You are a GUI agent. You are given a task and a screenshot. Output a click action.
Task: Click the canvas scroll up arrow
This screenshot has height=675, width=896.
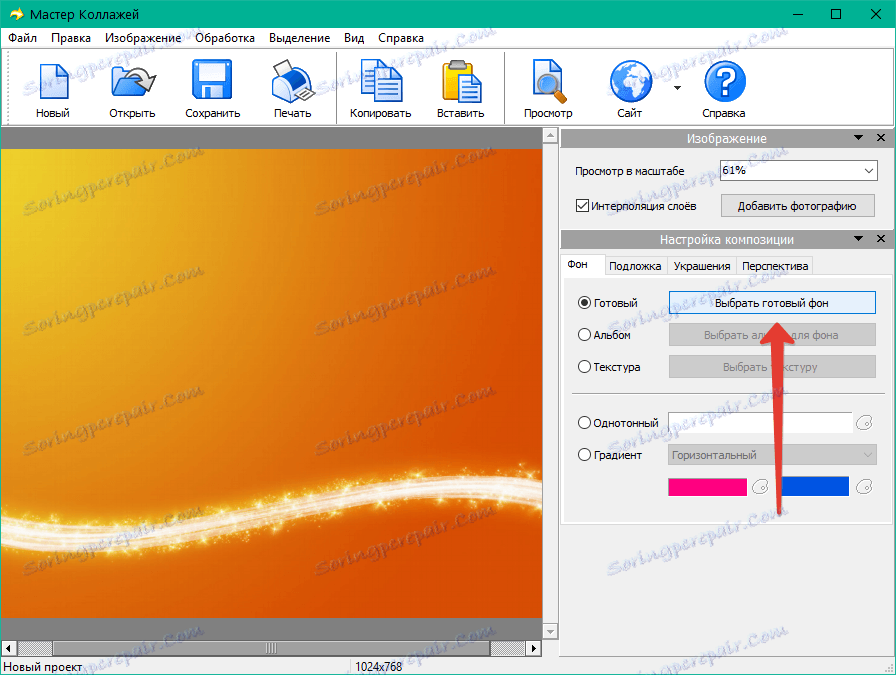550,136
